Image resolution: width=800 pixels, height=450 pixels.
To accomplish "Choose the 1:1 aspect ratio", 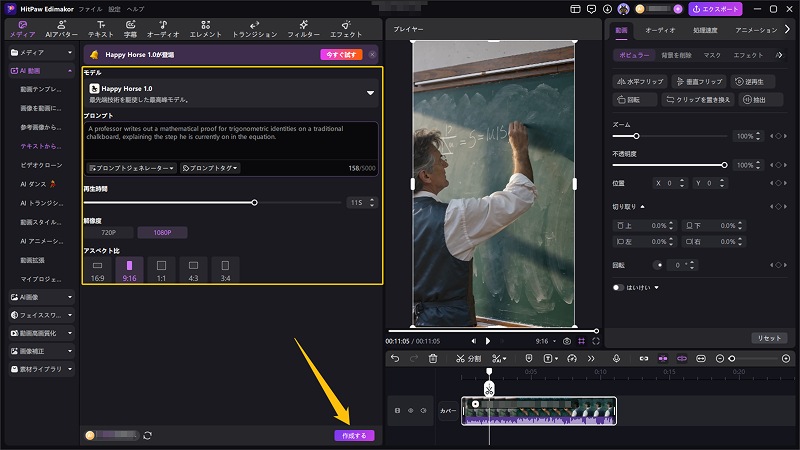I will (x=161, y=270).
